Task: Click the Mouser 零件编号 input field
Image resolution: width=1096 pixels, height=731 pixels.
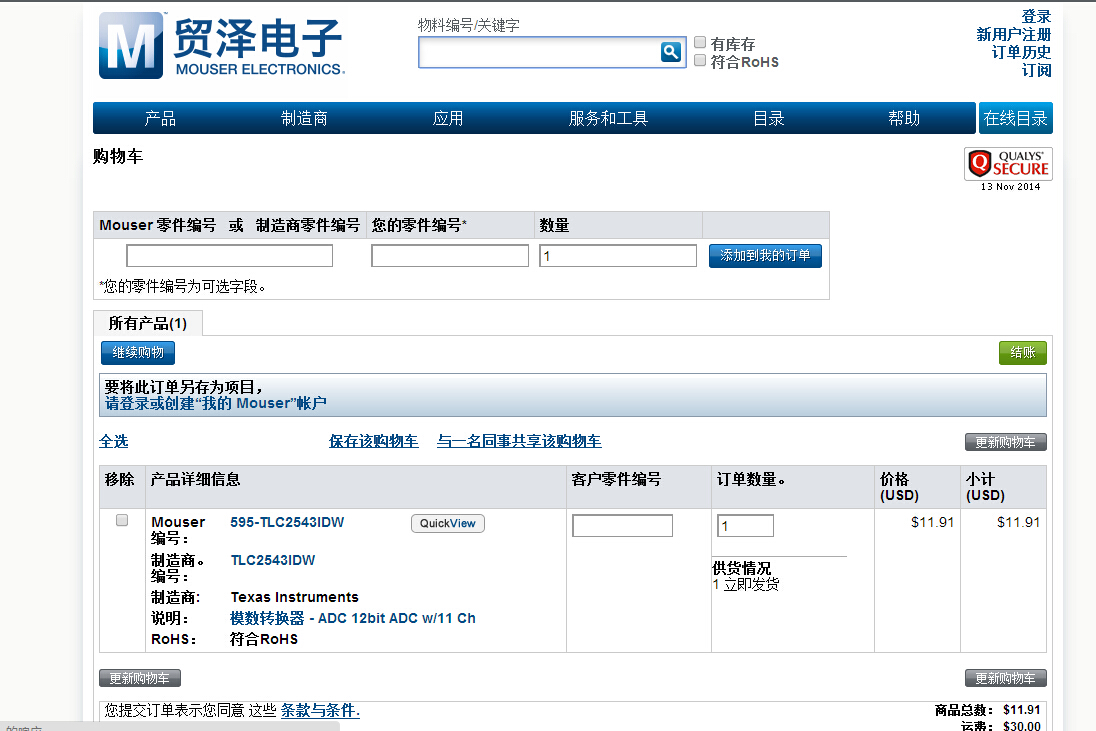Action: [x=229, y=256]
